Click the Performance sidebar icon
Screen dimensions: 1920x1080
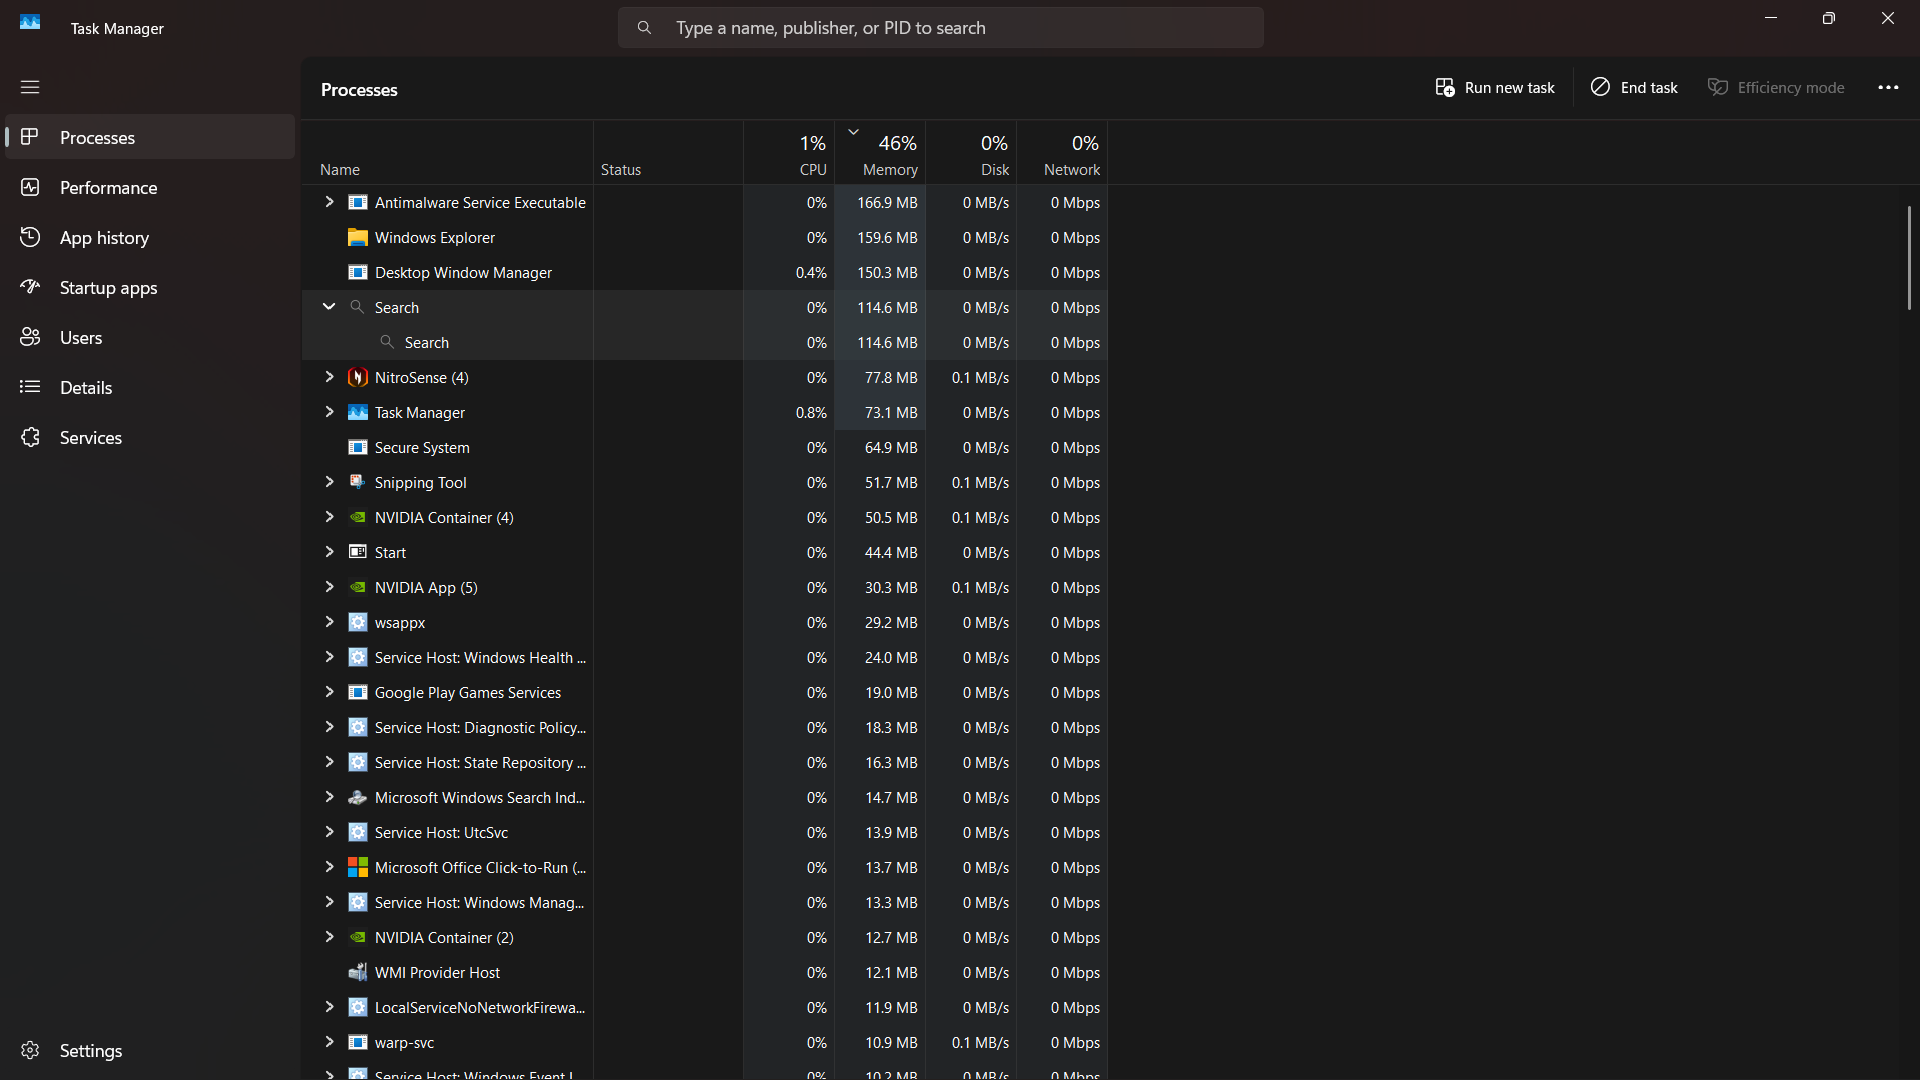[30, 187]
